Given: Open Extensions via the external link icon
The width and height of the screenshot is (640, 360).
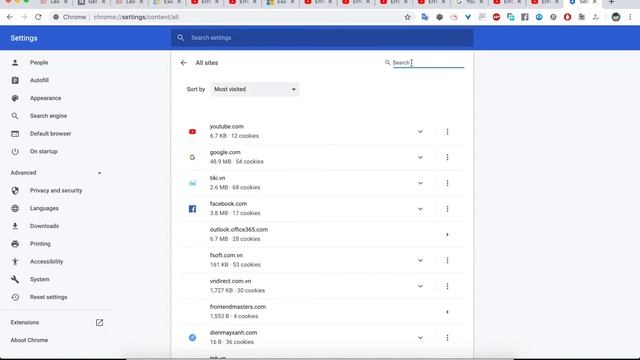Looking at the screenshot, I should click(x=99, y=322).
